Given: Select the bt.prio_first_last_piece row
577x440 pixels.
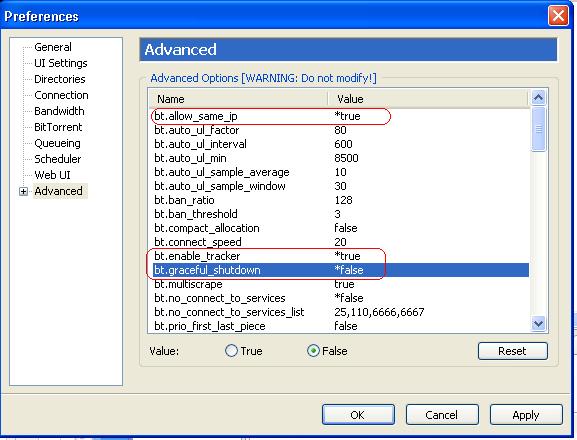Looking at the screenshot, I should tap(341, 326).
